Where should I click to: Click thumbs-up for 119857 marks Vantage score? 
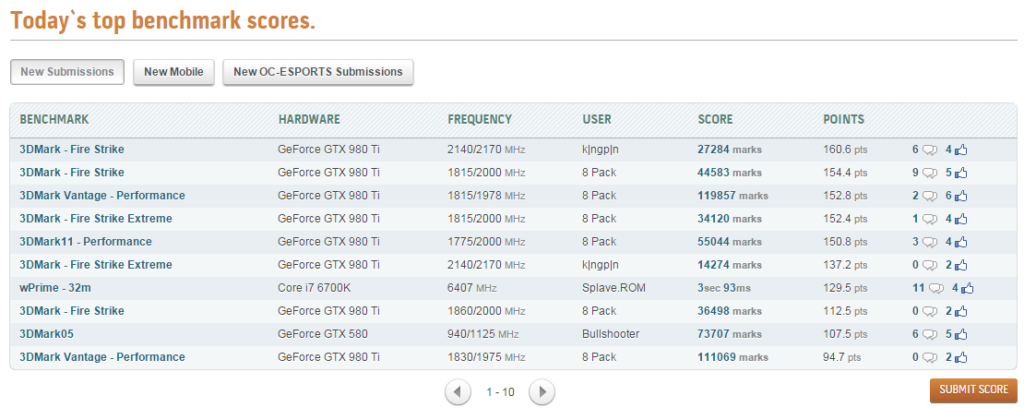coord(961,196)
